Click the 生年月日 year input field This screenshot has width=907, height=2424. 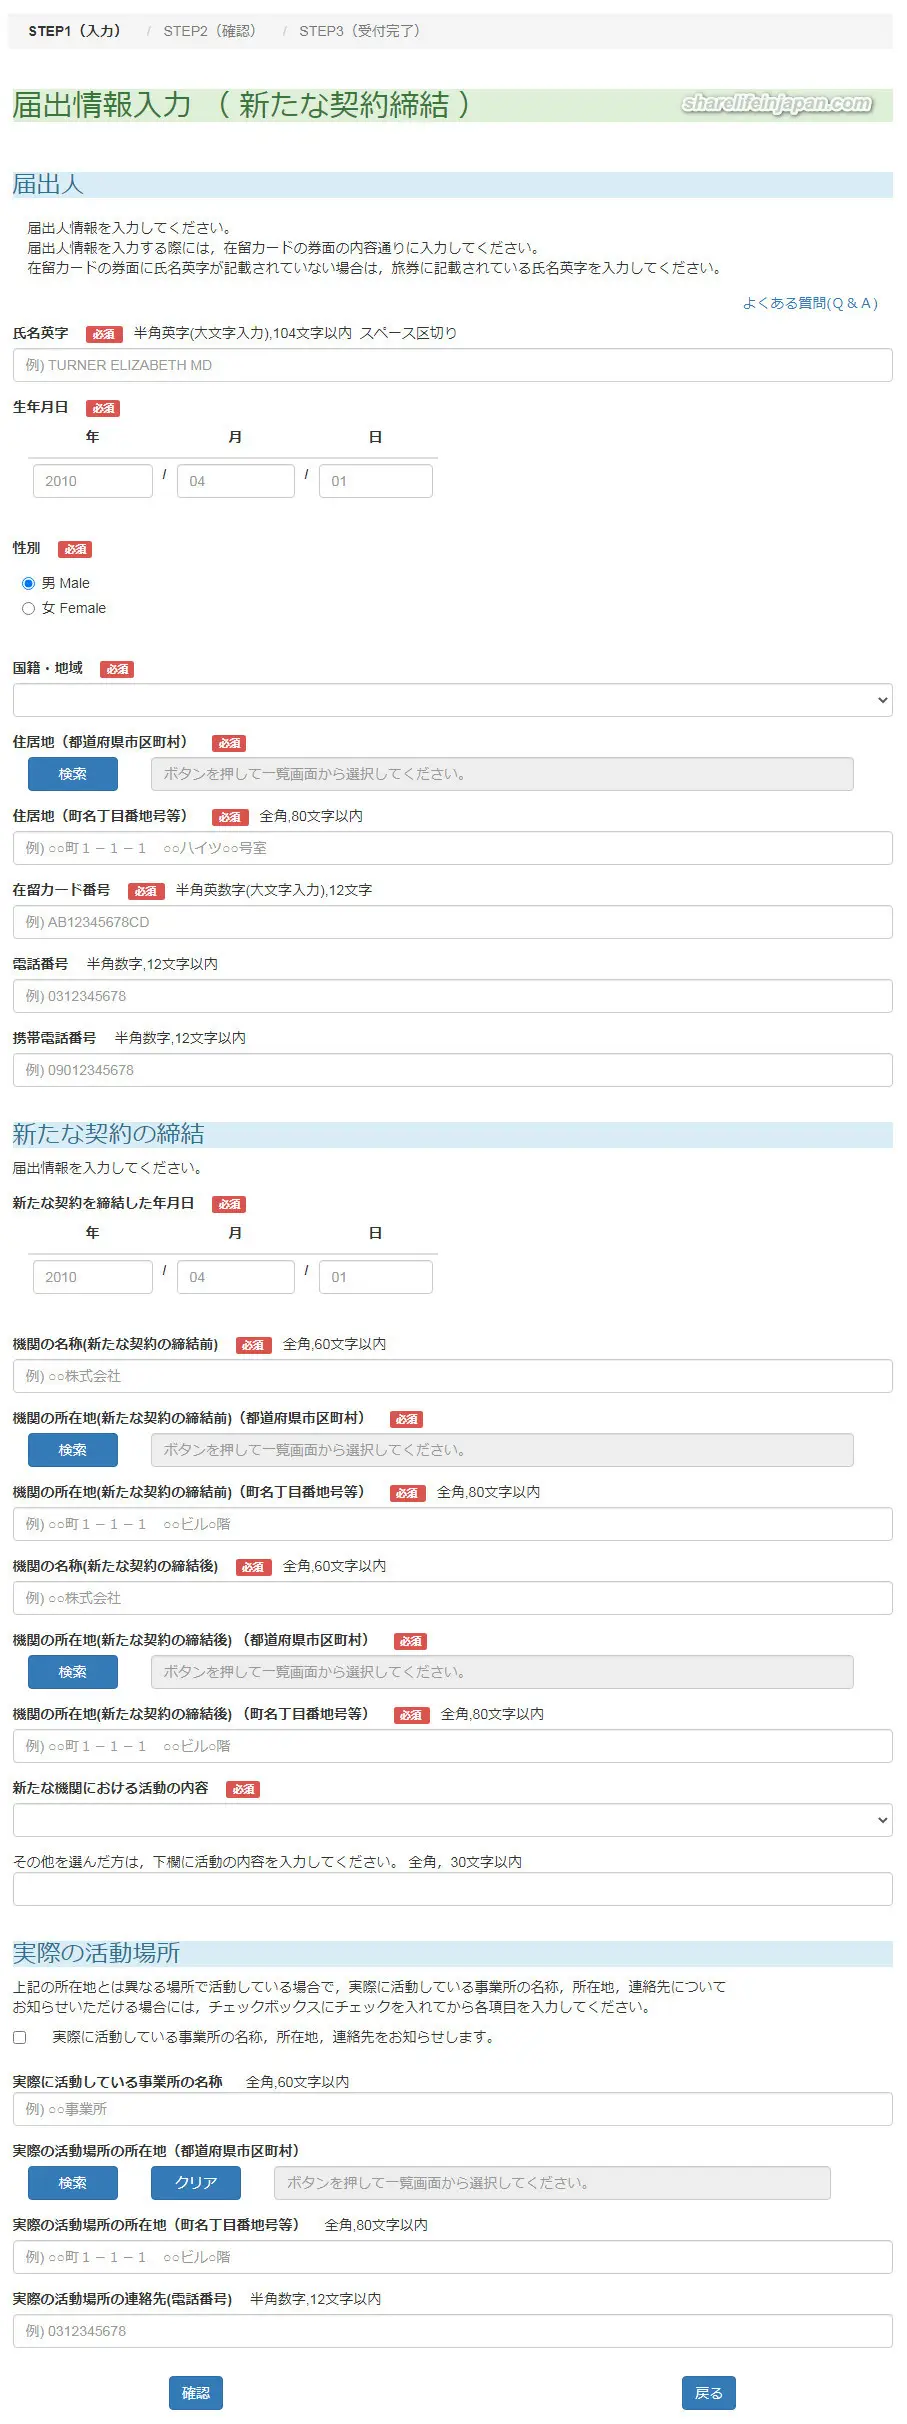pyautogui.click(x=92, y=481)
